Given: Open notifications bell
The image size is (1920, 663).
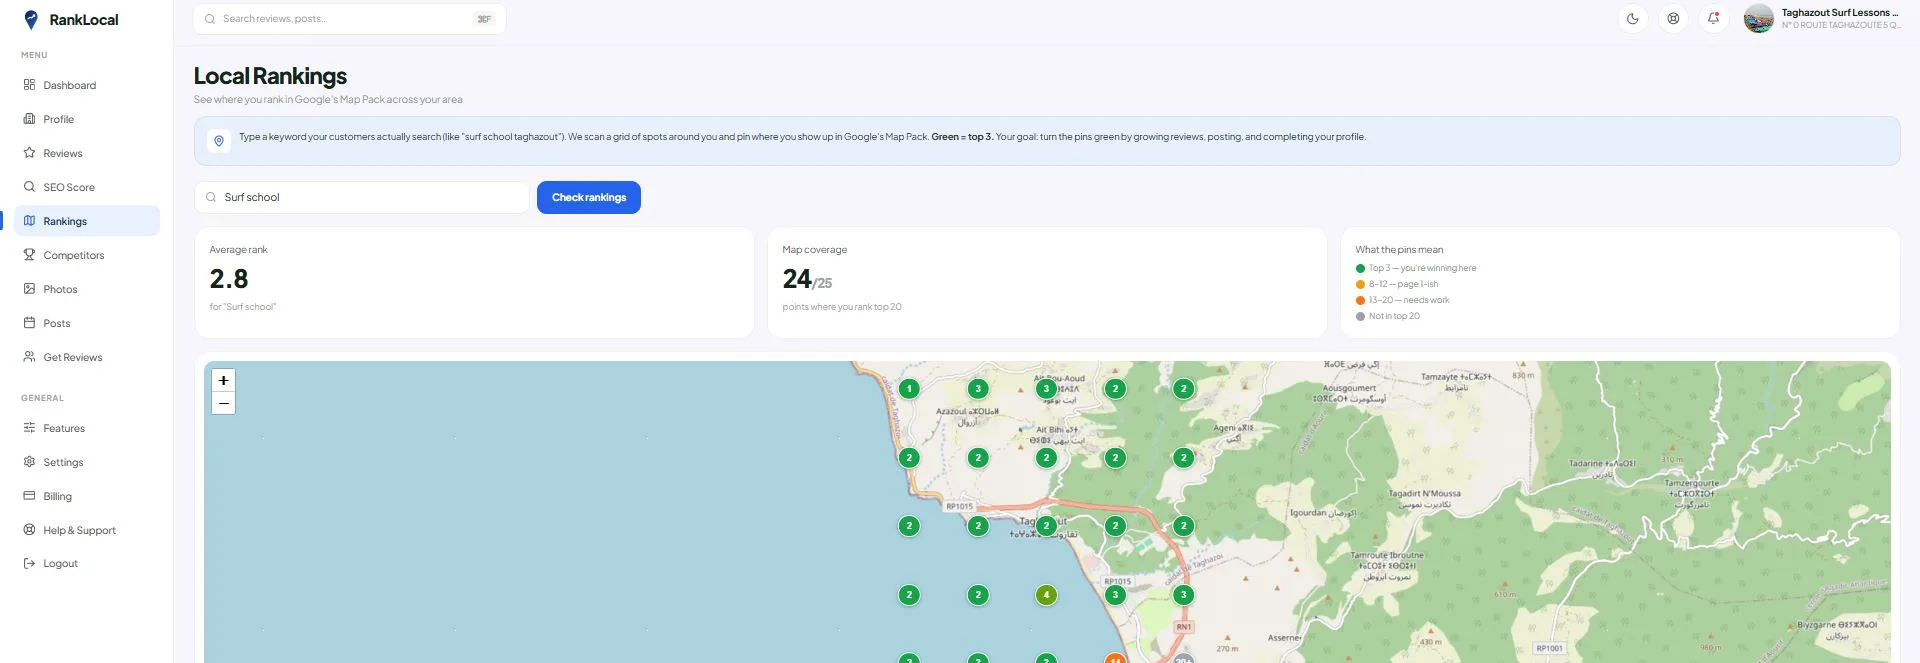Looking at the screenshot, I should click(1713, 18).
